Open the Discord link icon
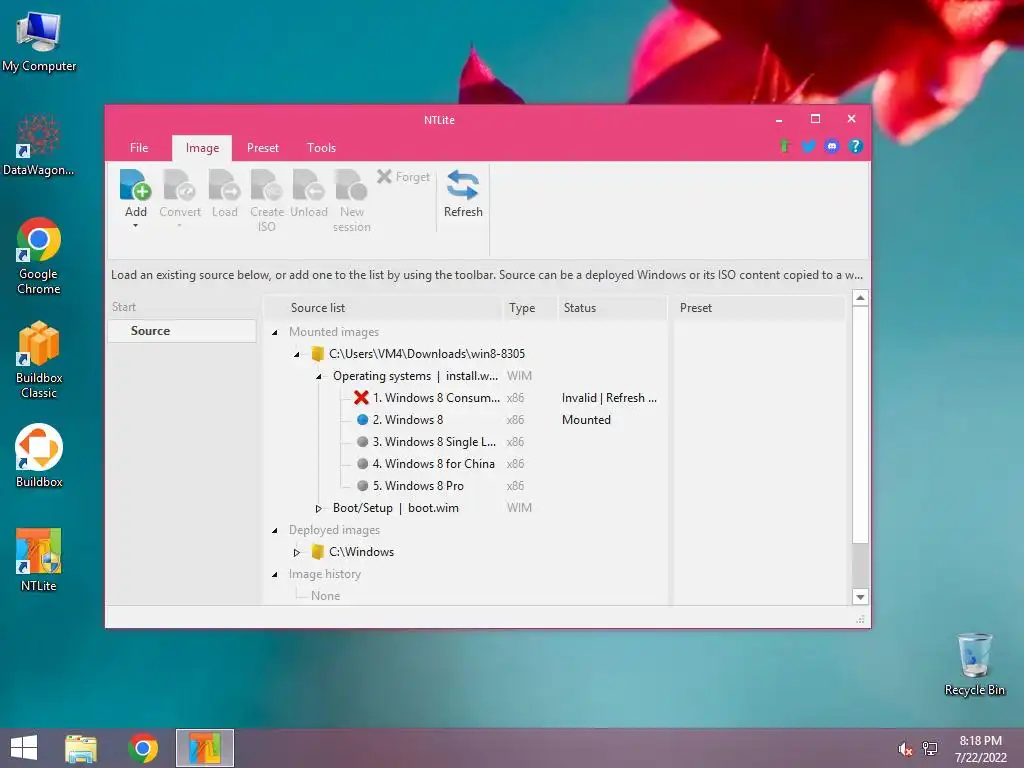The image size is (1024, 768). 831,146
